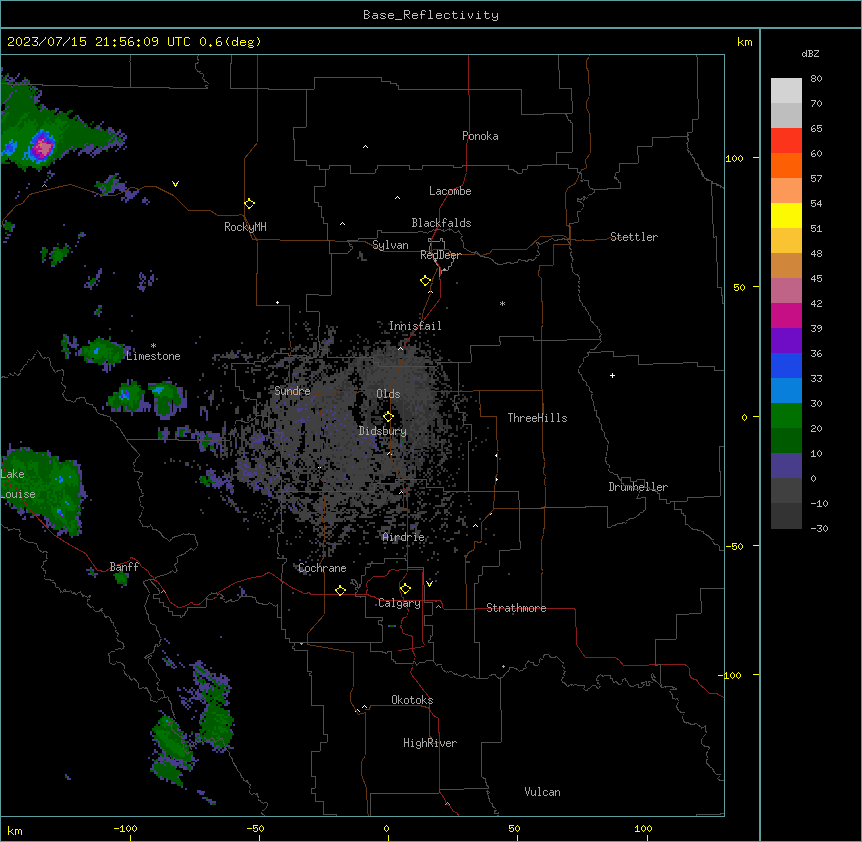Click the RockyMH label
862x842 pixels.
245,227
